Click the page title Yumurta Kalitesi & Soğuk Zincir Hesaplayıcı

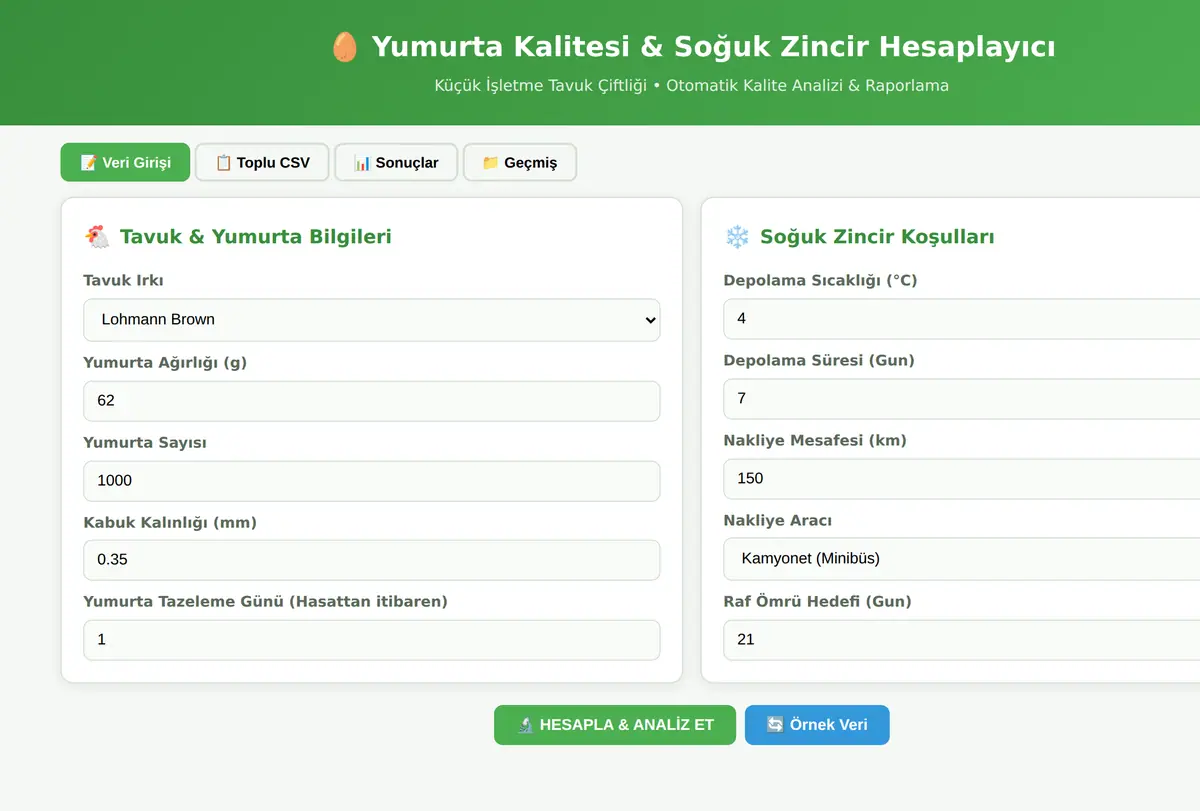click(713, 47)
